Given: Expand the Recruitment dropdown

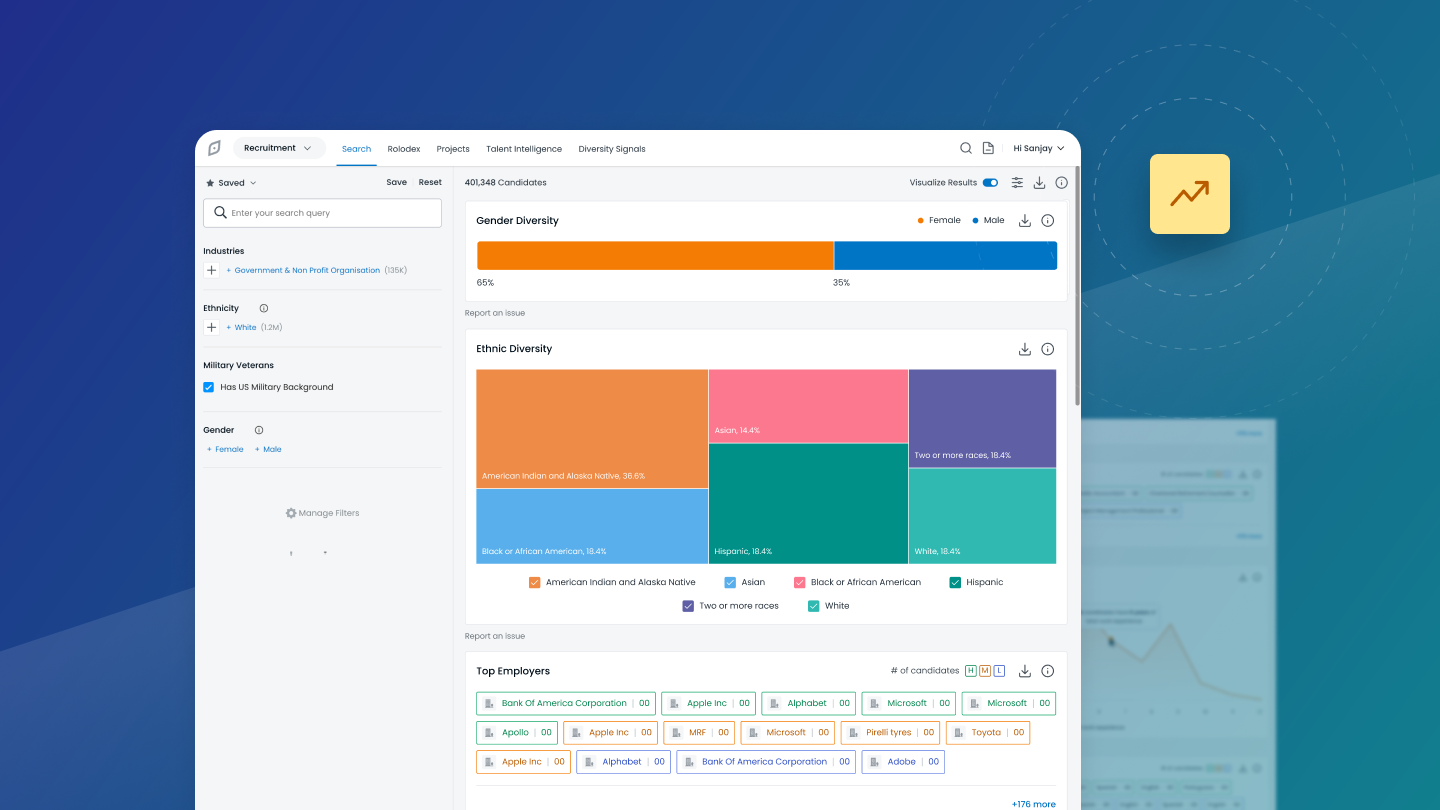Looking at the screenshot, I should click(x=279, y=148).
